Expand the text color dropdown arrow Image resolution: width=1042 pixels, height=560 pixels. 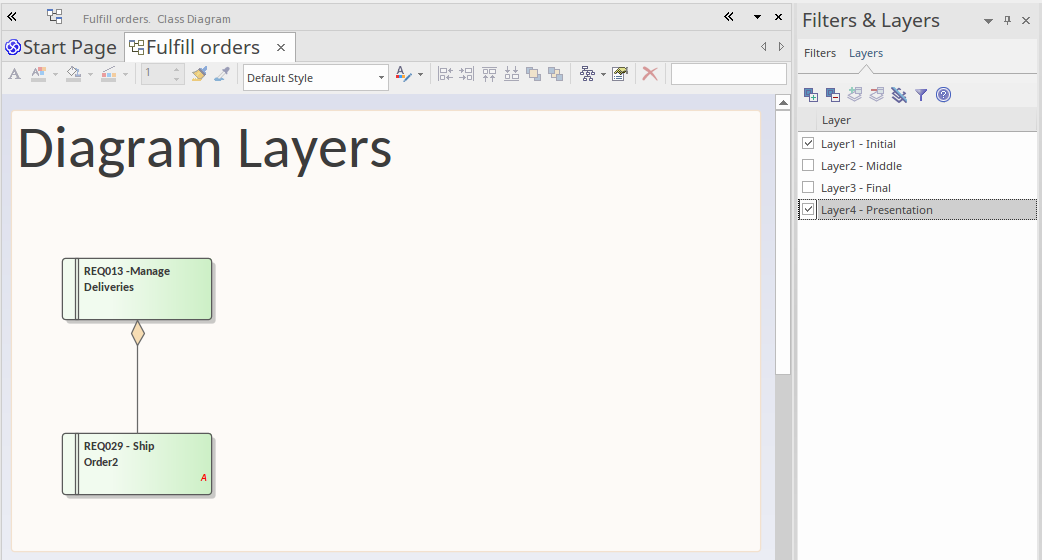click(x=421, y=75)
